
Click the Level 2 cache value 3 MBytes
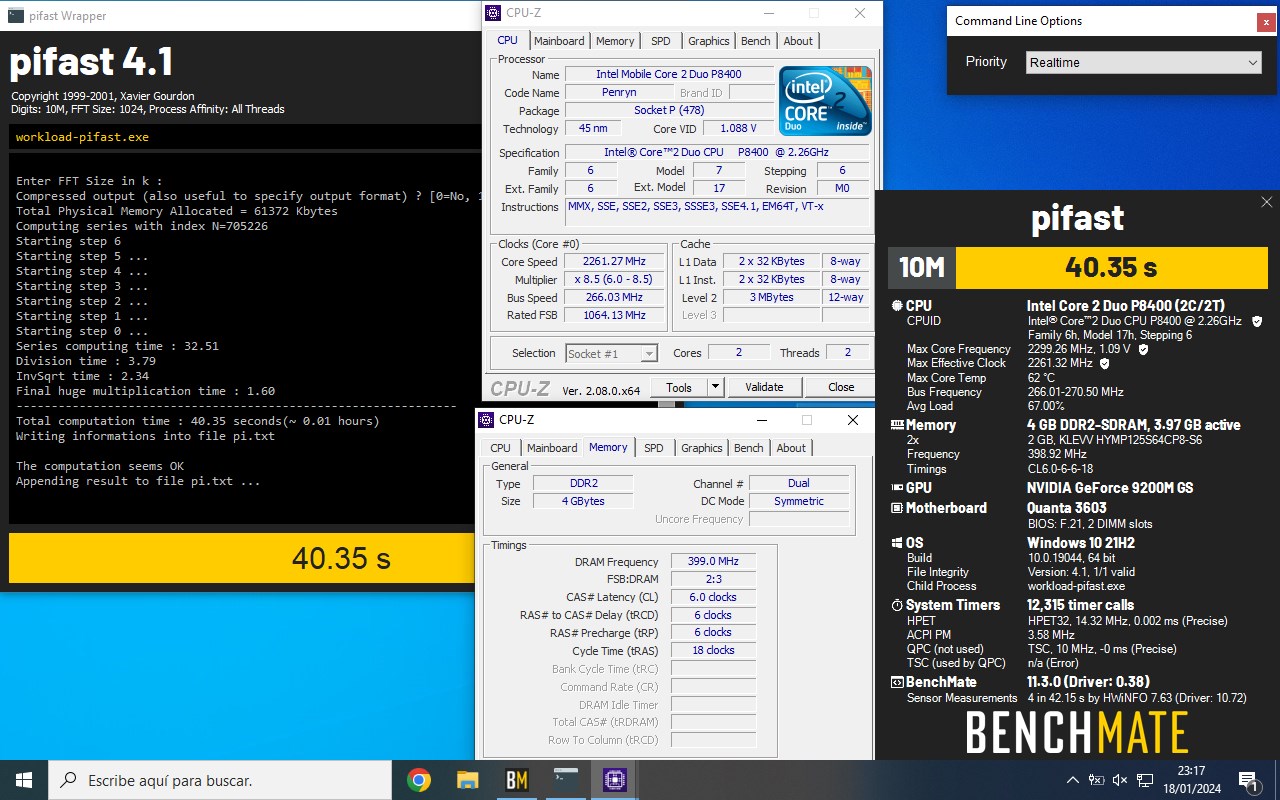[771, 297]
